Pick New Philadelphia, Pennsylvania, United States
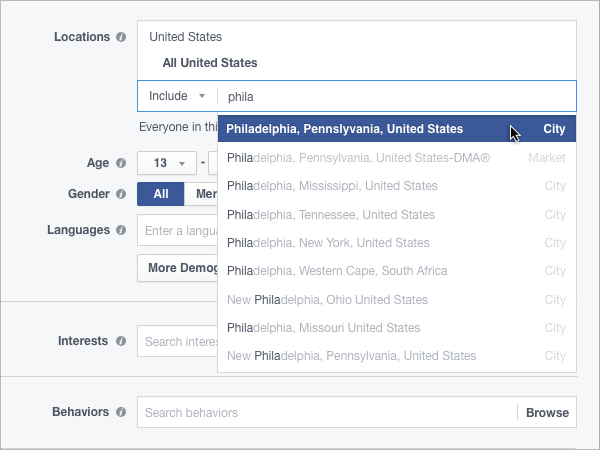The image size is (600, 450). pos(397,356)
